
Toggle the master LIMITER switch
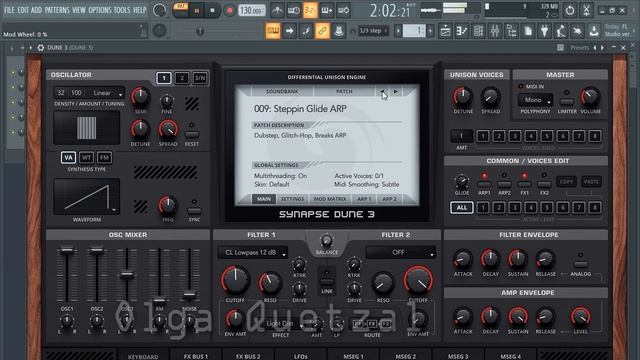tap(567, 101)
